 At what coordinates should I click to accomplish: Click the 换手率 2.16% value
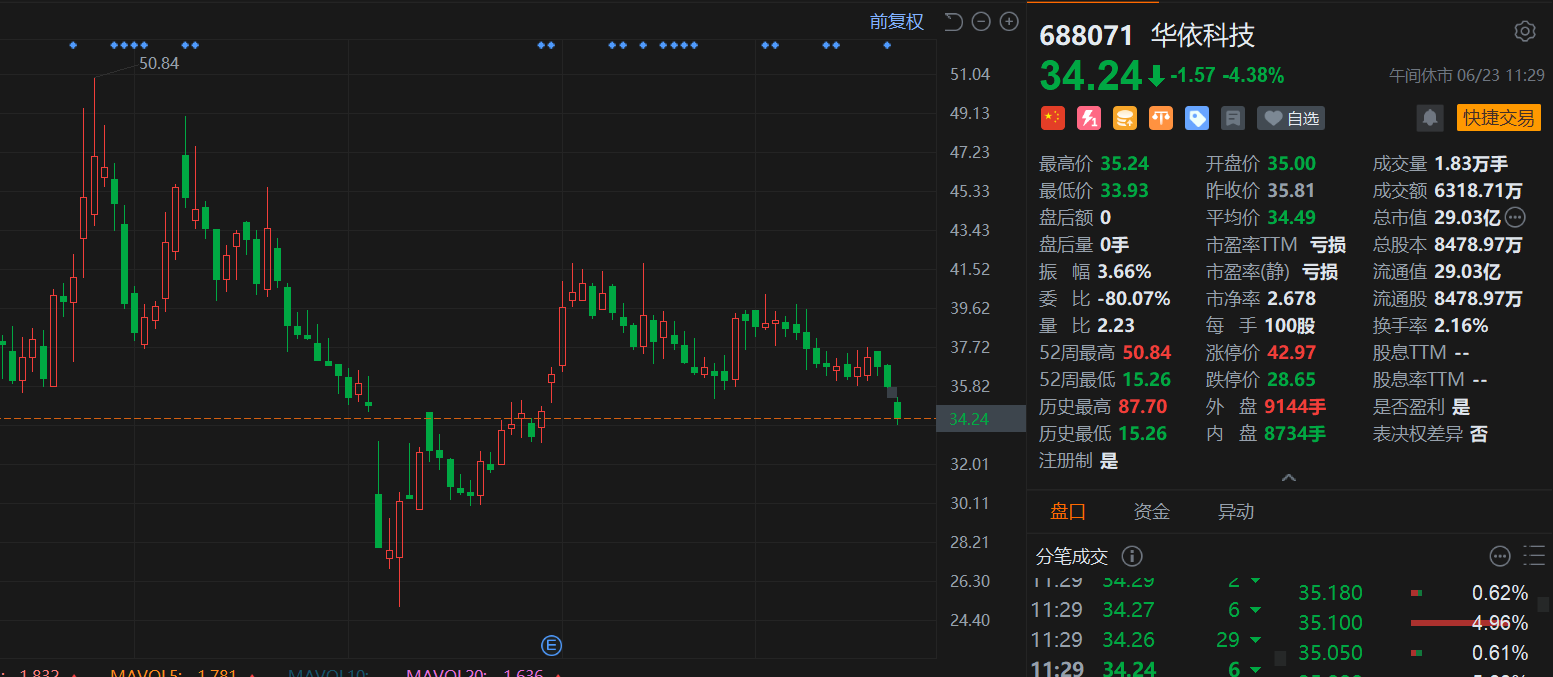coord(1461,326)
